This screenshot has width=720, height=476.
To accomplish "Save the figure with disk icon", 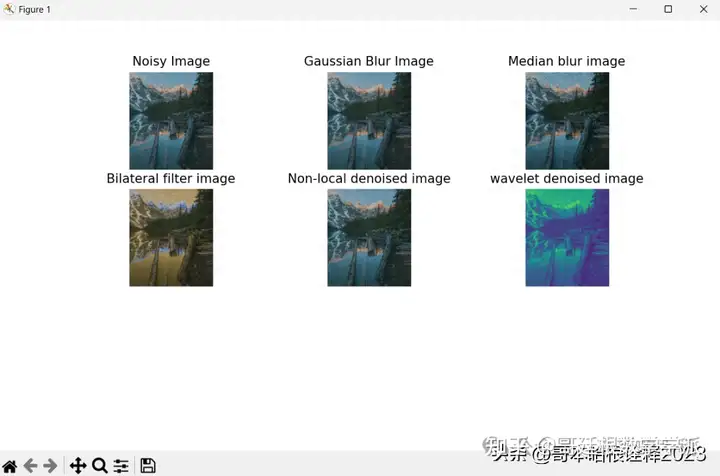I will pos(148,466).
